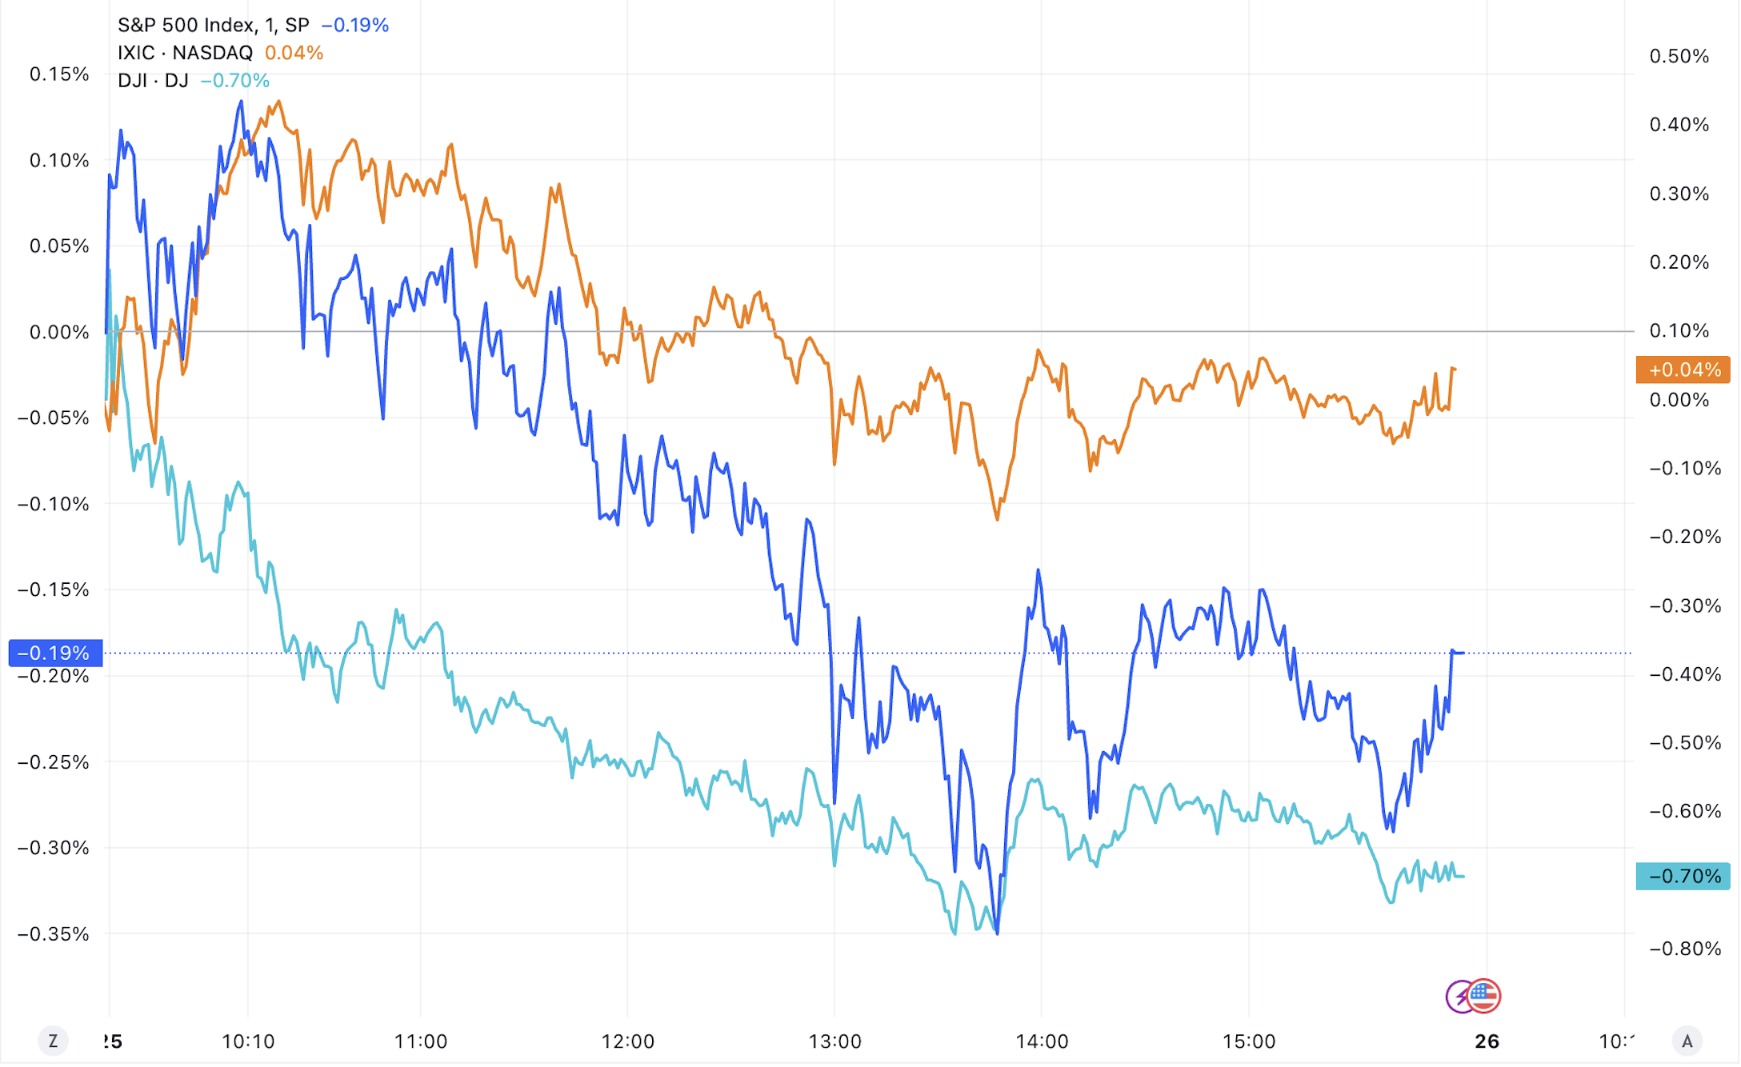
Task: Click the orange +0.04% price label
Action: point(1684,370)
